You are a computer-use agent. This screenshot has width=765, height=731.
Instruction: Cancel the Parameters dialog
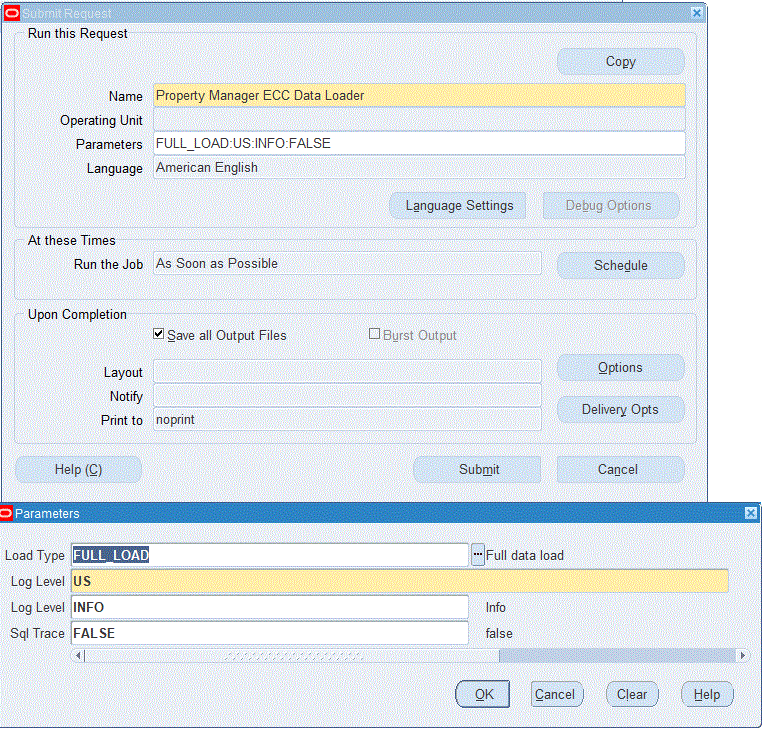coord(557,694)
